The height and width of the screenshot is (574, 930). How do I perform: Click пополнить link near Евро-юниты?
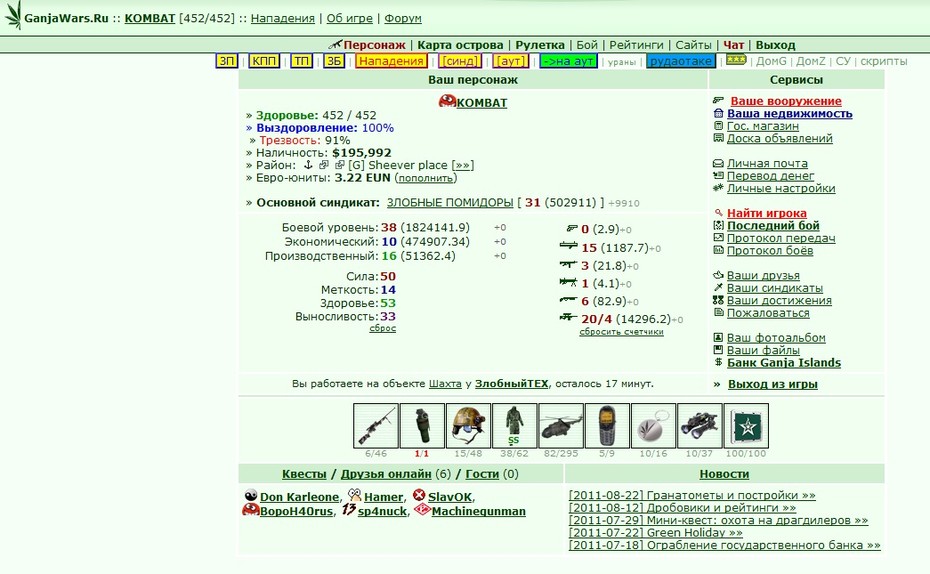click(x=425, y=178)
